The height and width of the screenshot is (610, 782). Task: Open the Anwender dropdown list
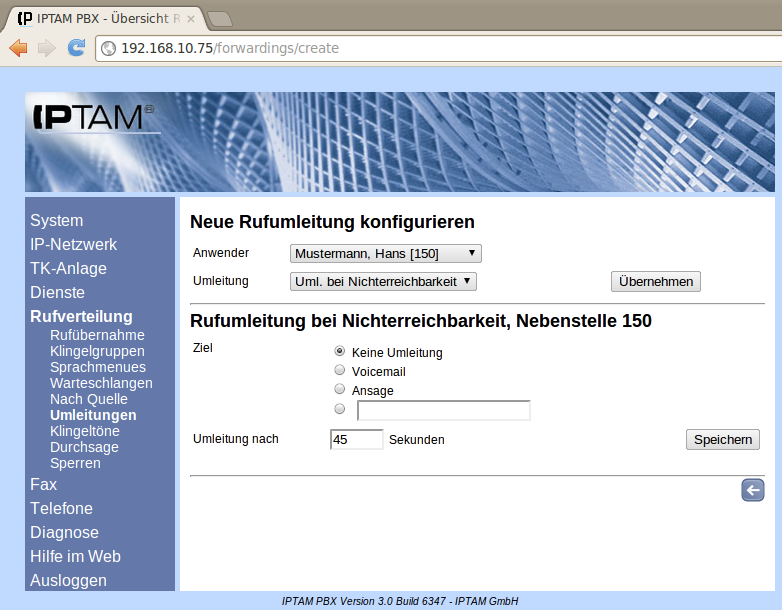(x=385, y=254)
